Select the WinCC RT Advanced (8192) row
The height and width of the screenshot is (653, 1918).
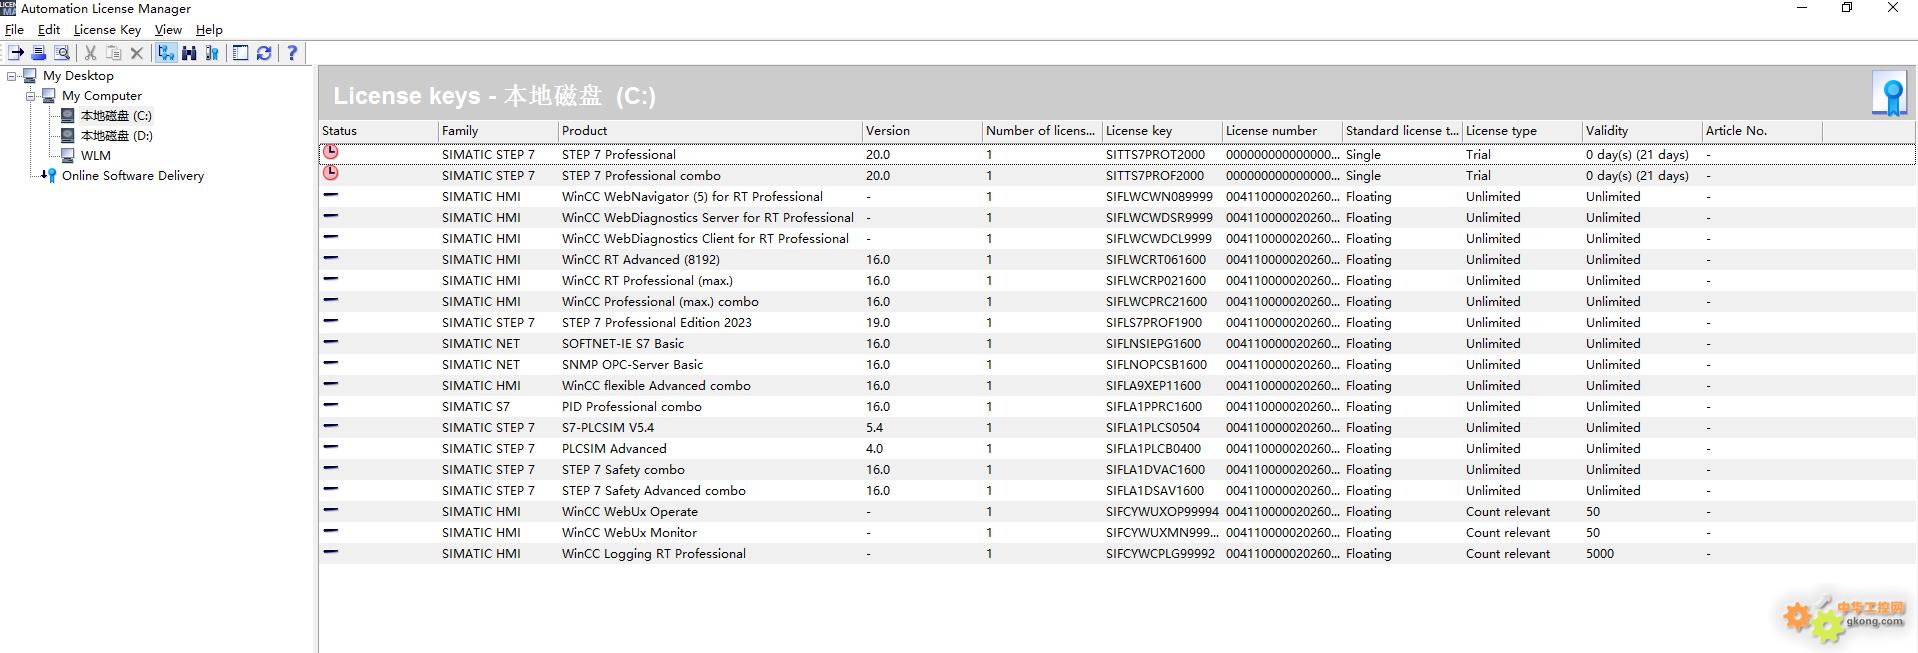(x=640, y=260)
